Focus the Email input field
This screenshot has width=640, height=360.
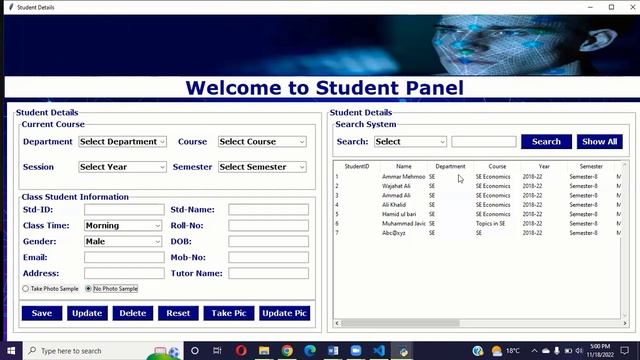[x=124, y=257]
